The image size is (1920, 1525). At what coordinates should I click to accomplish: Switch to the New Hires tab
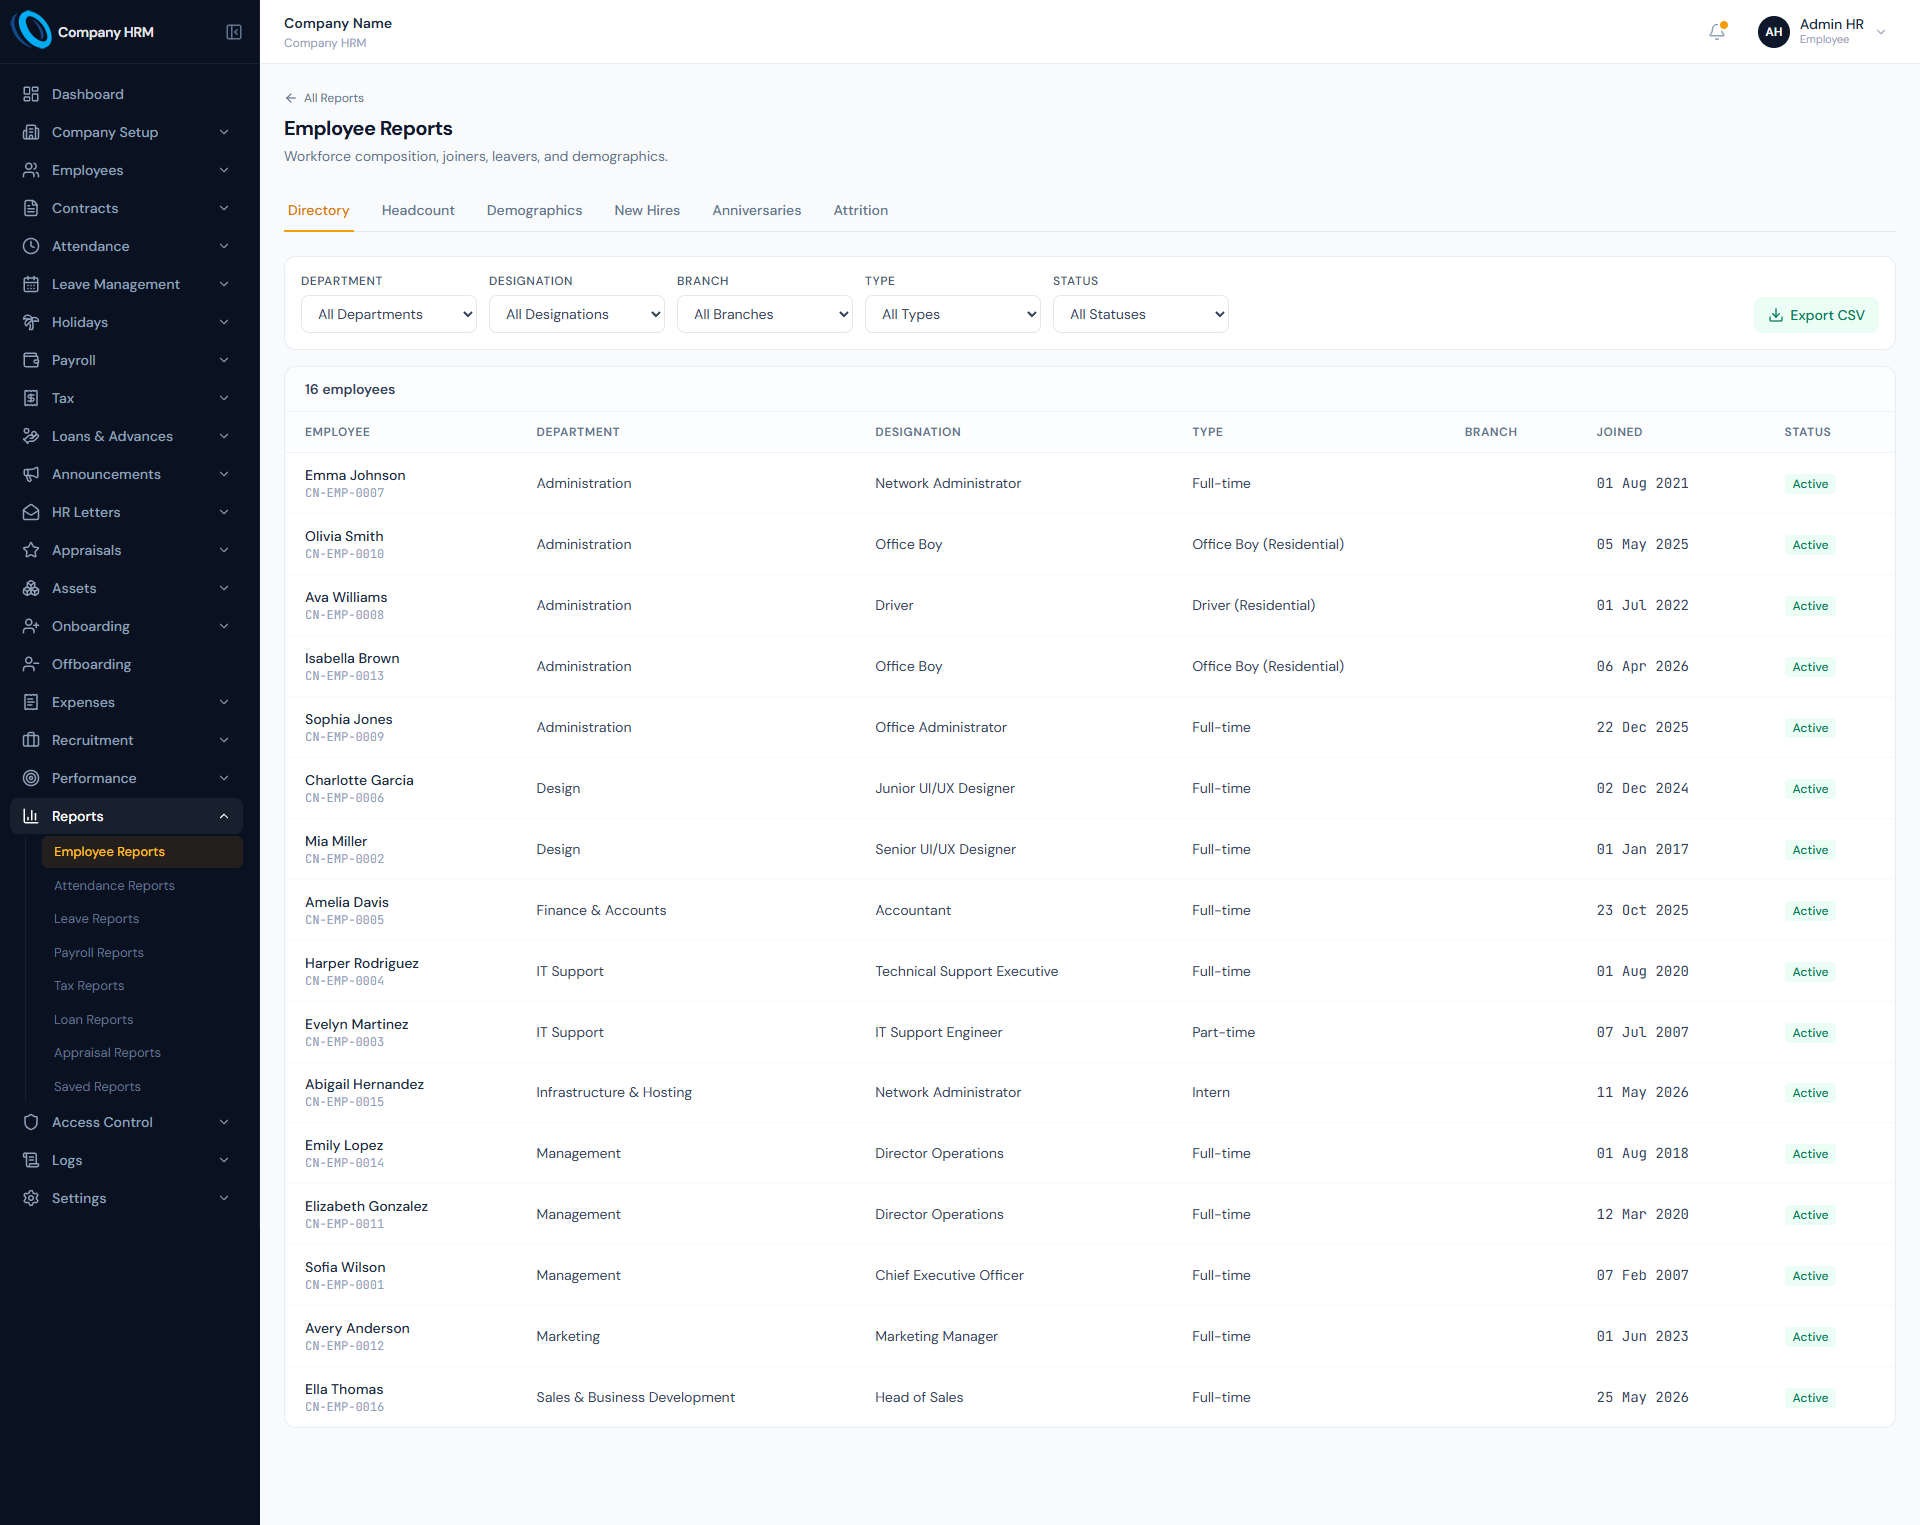(647, 210)
